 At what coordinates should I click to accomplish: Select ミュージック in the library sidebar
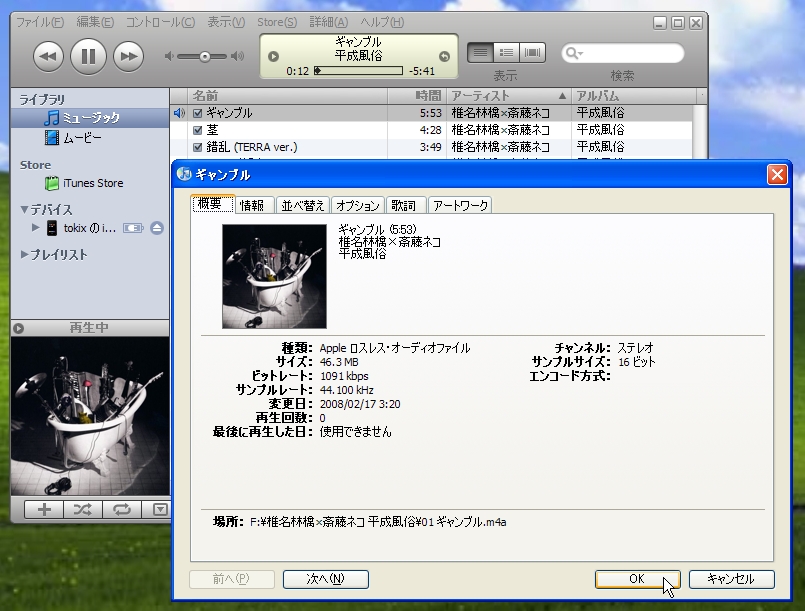(x=90, y=118)
